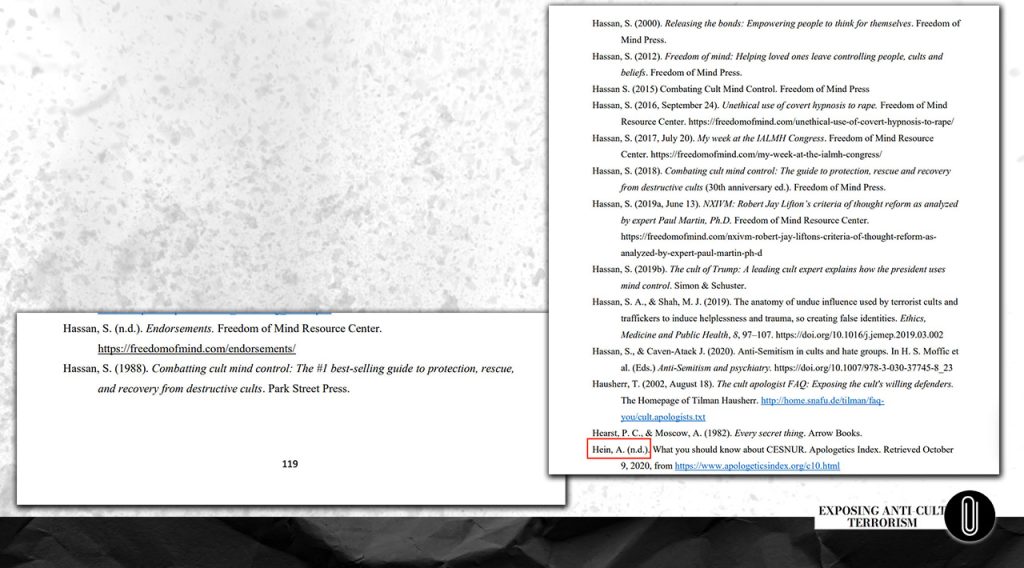1024x568 pixels.
Task: Click the page number 119
Action: [x=290, y=464]
